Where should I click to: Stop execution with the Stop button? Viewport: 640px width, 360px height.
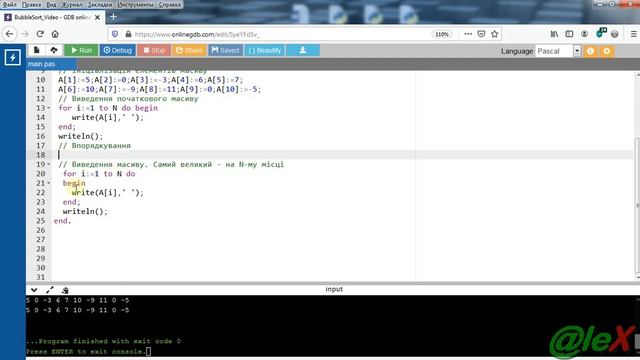pyautogui.click(x=154, y=50)
